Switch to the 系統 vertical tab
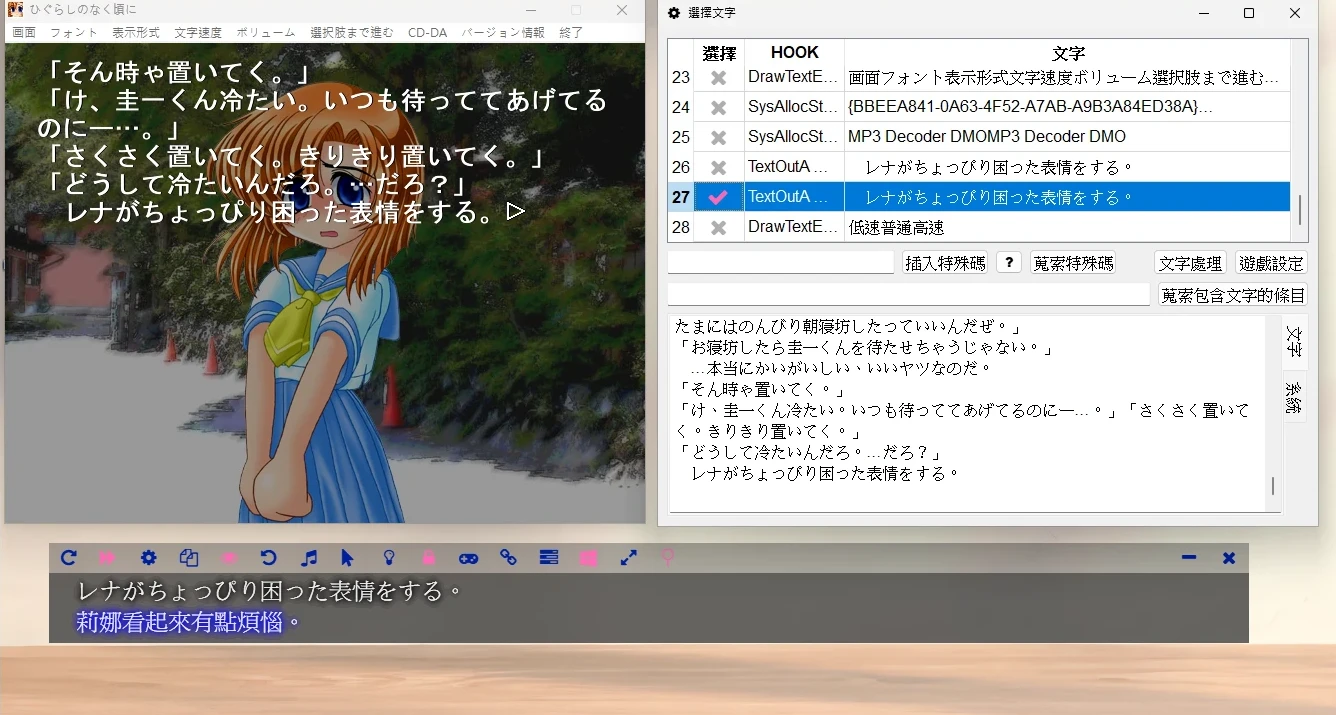This screenshot has width=1336, height=715. (1294, 397)
